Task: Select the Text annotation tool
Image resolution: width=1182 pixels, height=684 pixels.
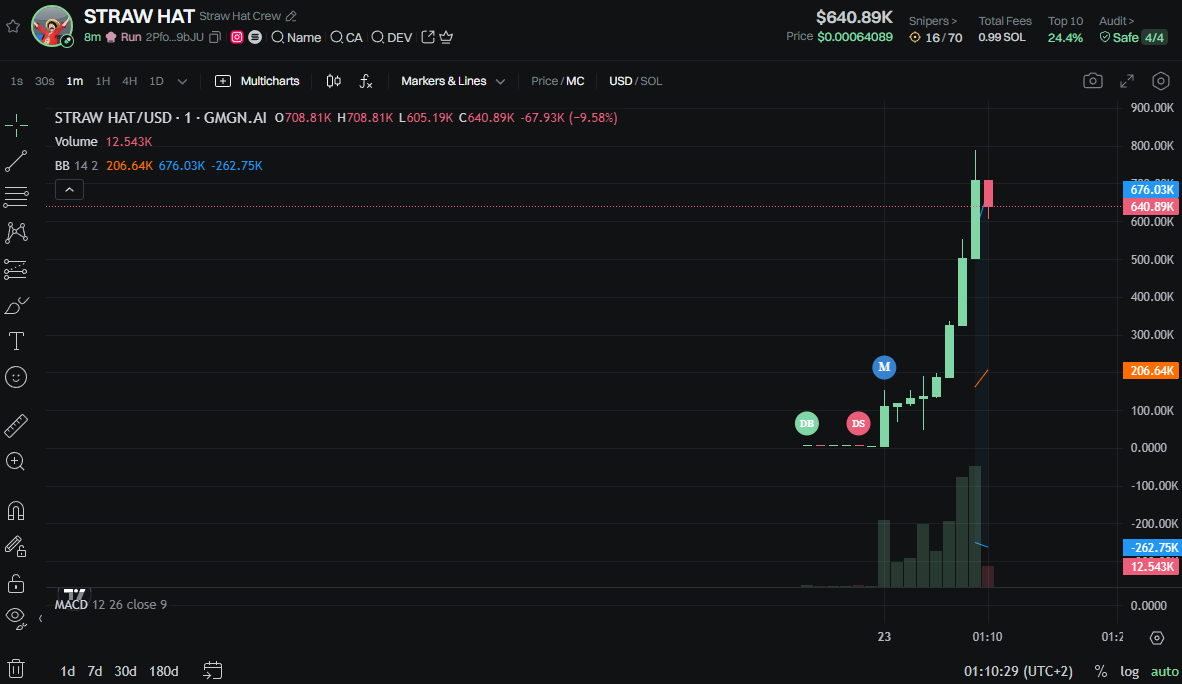Action: 16,341
